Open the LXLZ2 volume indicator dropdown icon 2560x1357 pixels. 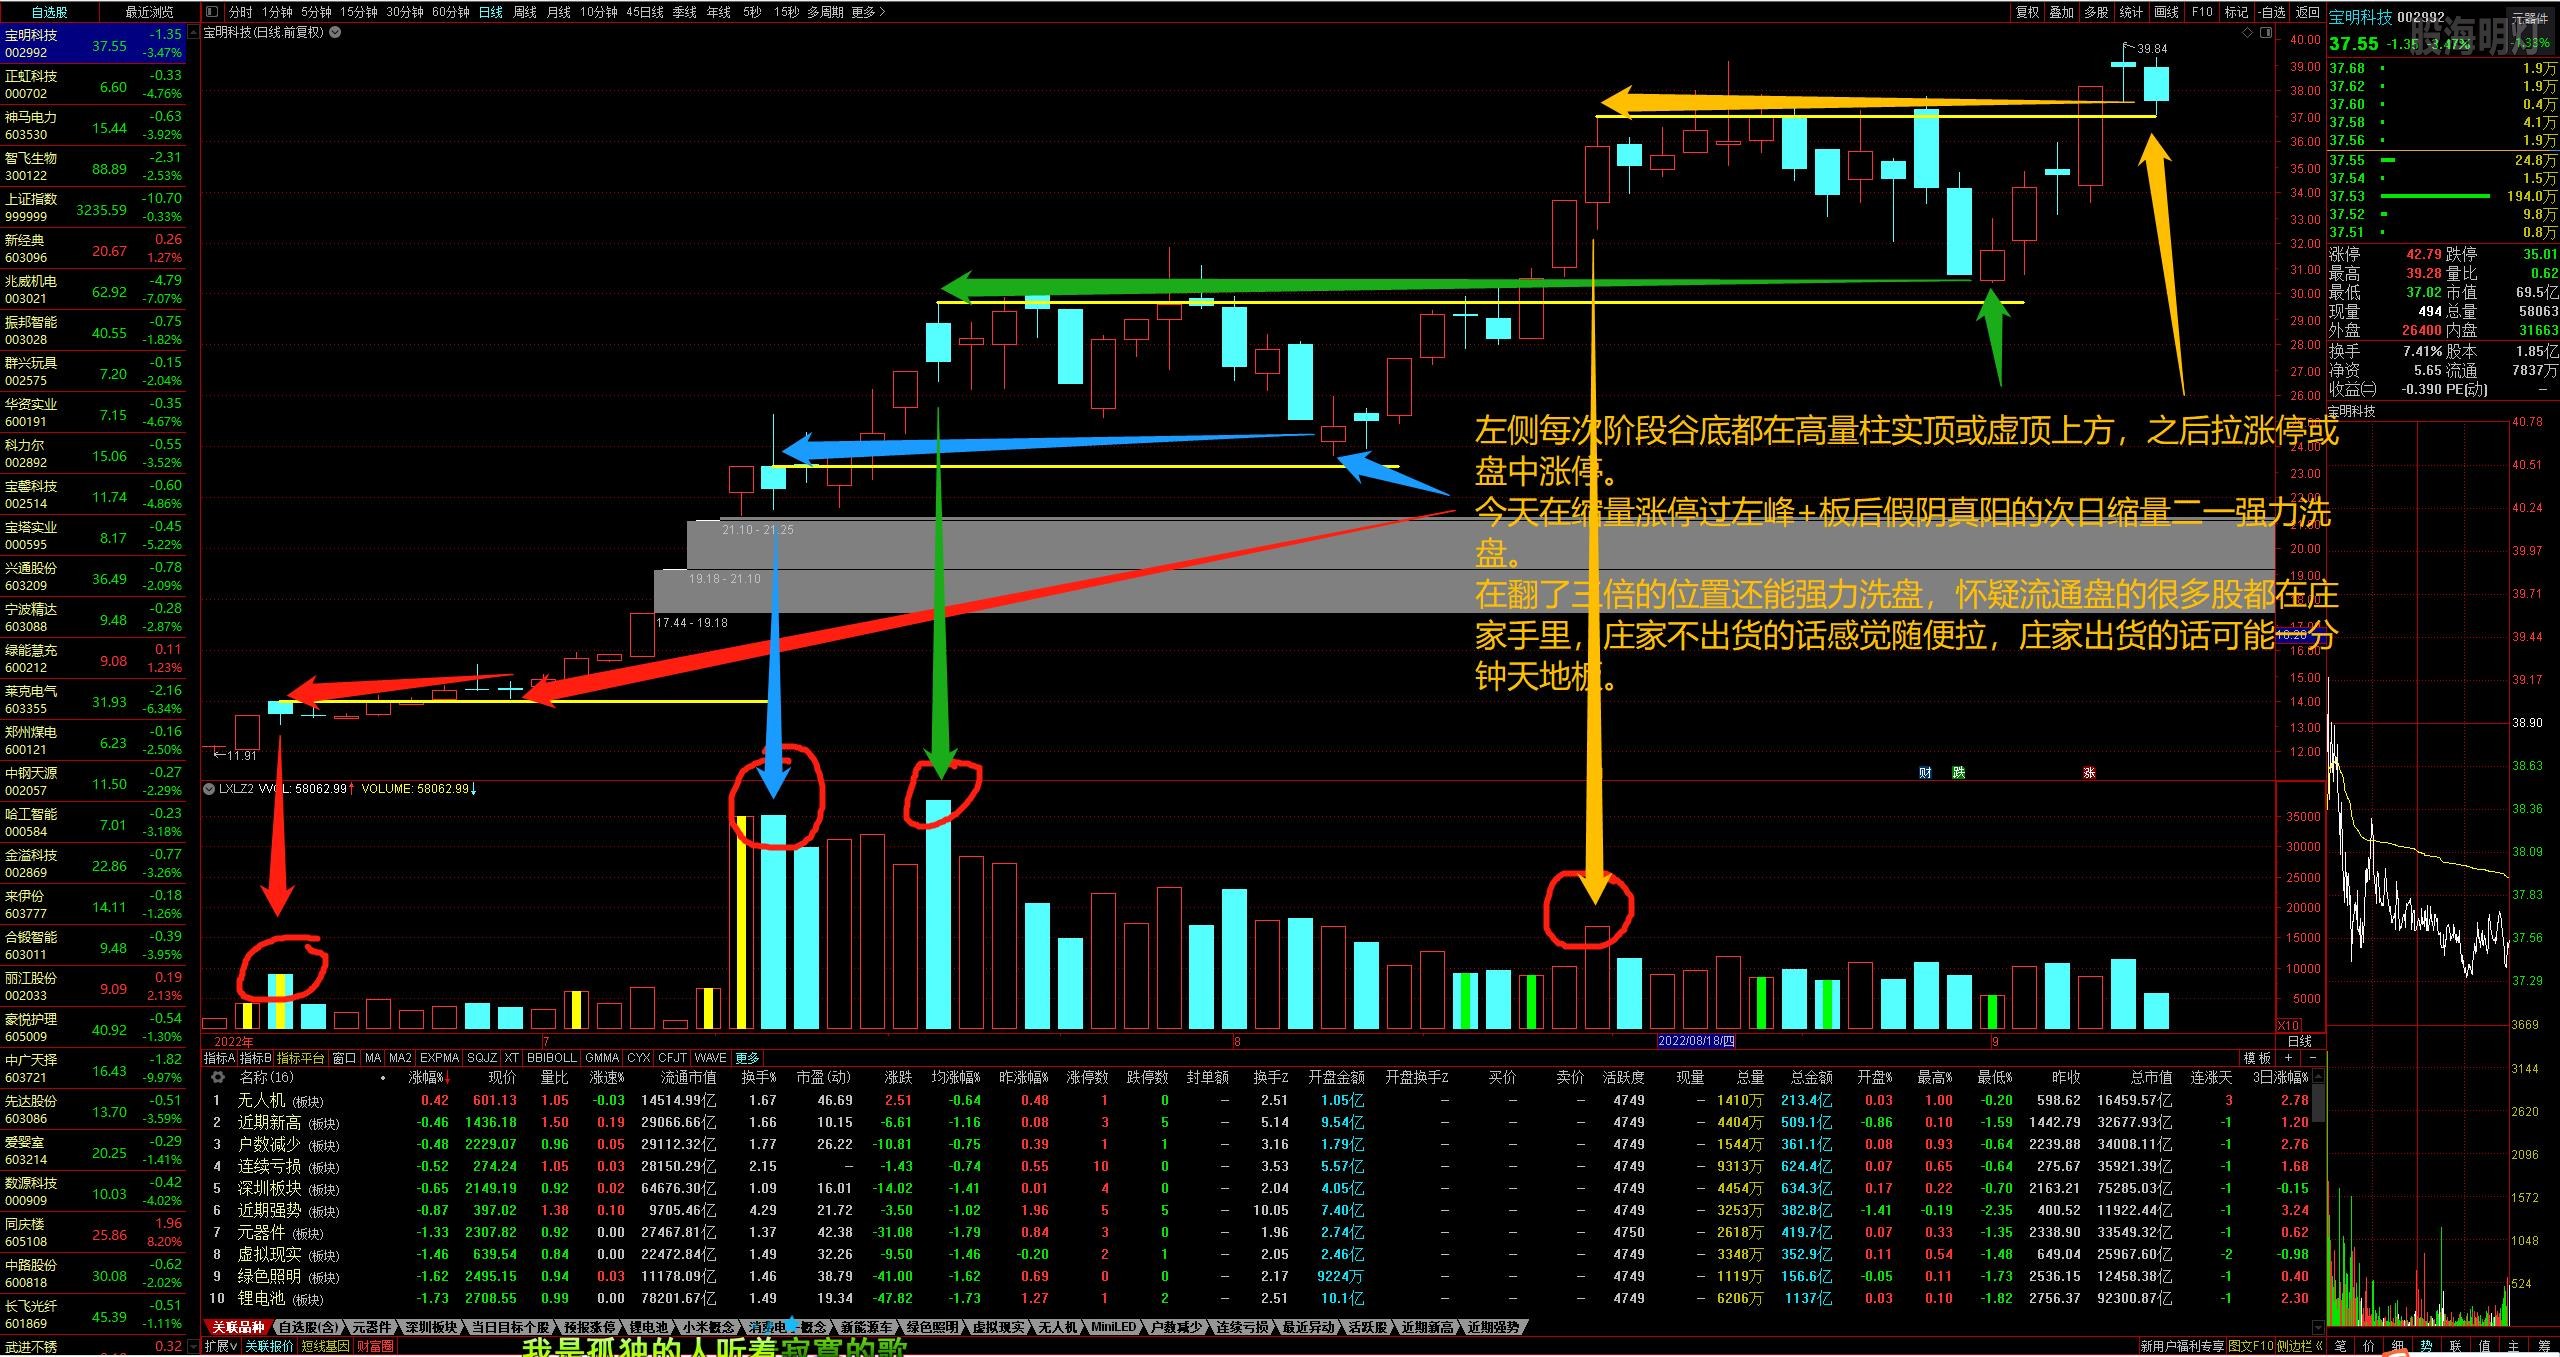pyautogui.click(x=209, y=789)
